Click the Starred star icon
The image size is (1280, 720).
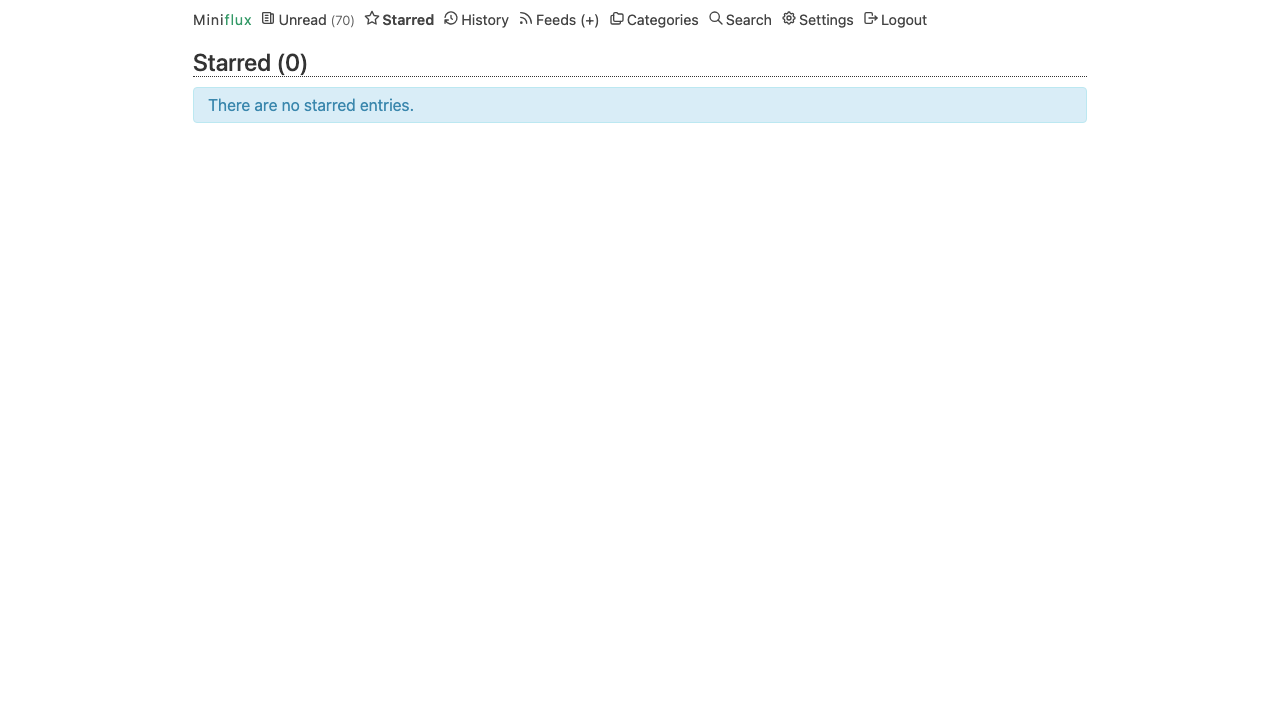(x=372, y=18)
